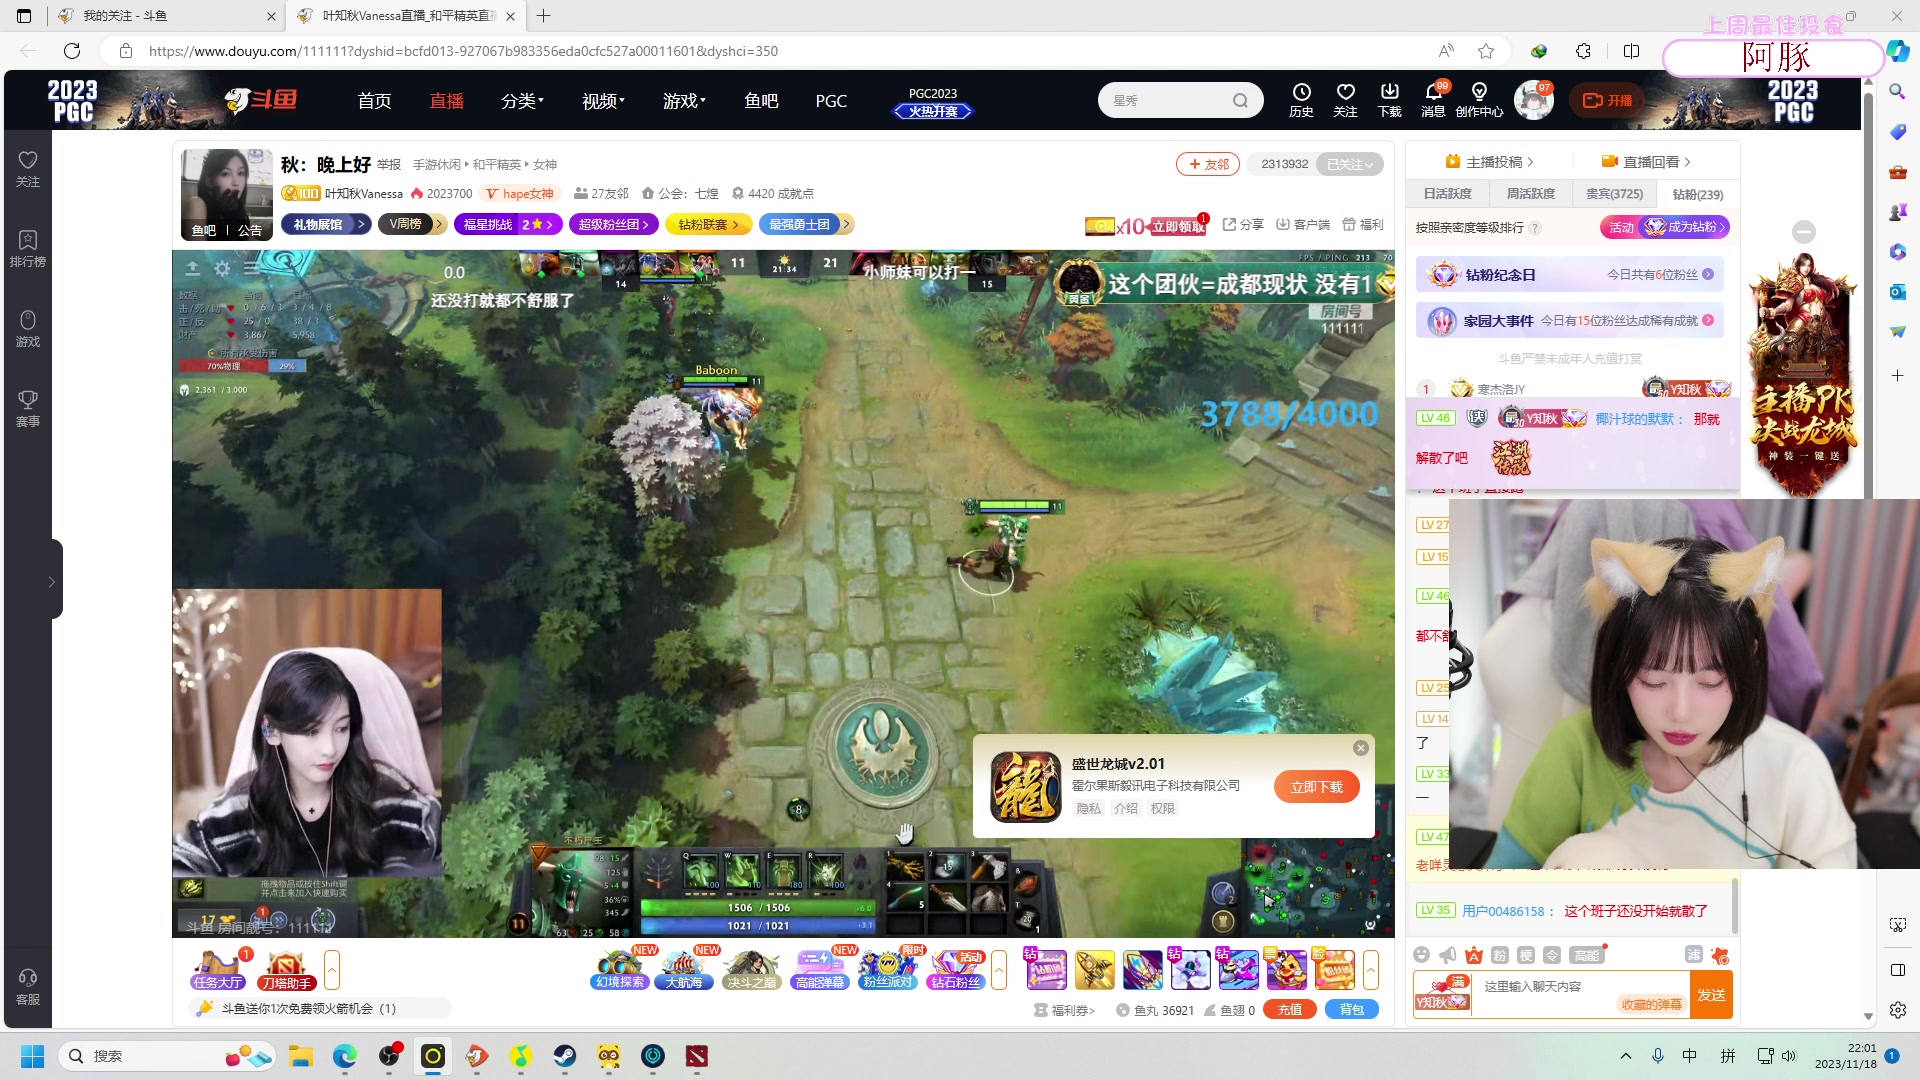Click the paint splash icon in chat toolbar

(x=1720, y=955)
